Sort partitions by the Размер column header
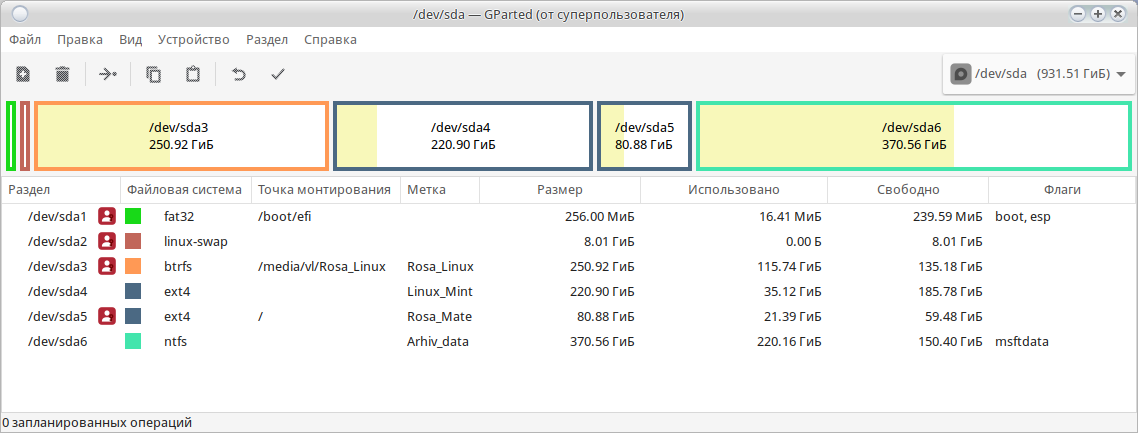The image size is (1138, 433). pos(559,190)
